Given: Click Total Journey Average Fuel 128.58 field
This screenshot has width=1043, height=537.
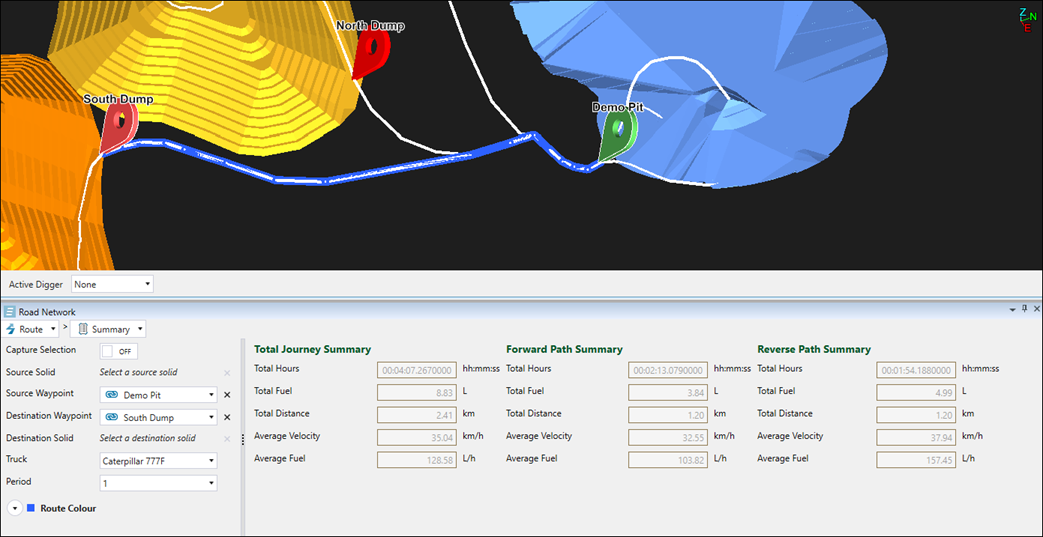Looking at the screenshot, I should 417,460.
